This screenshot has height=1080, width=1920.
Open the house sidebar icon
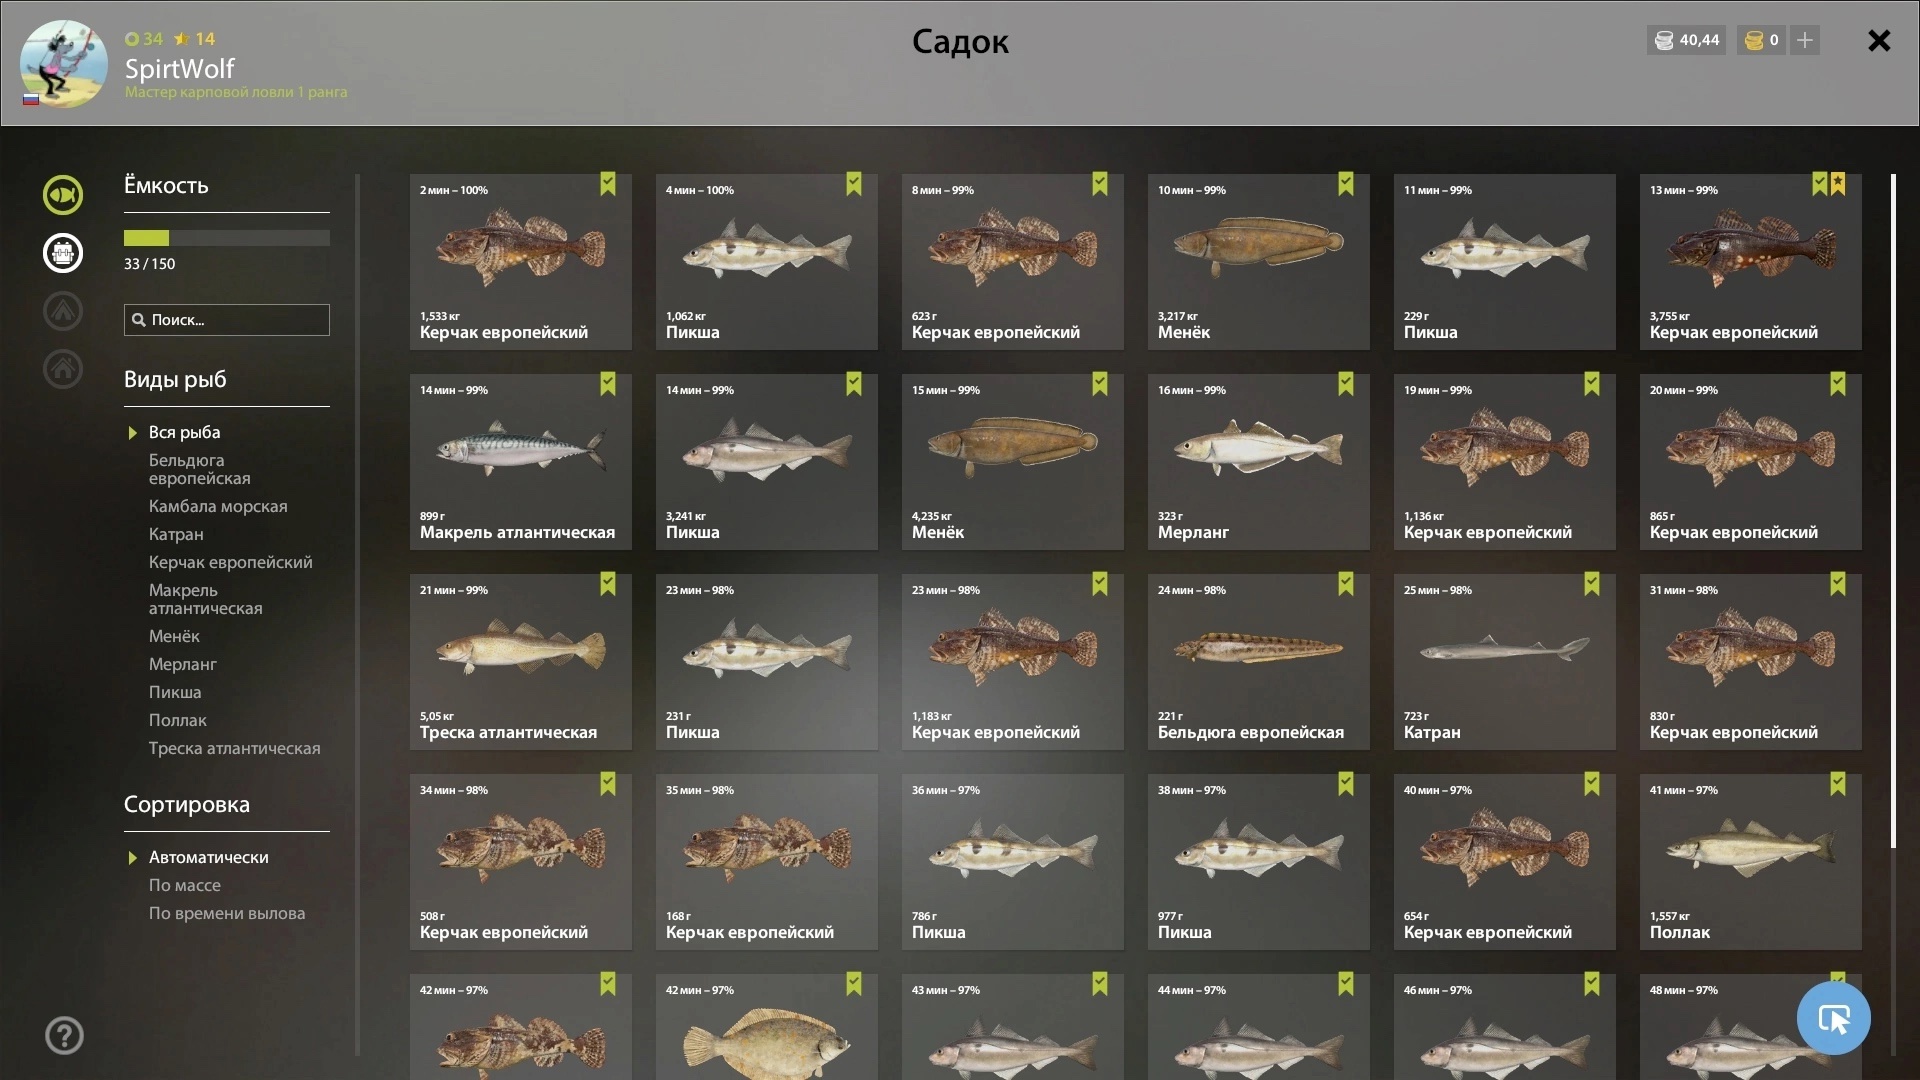(x=62, y=369)
